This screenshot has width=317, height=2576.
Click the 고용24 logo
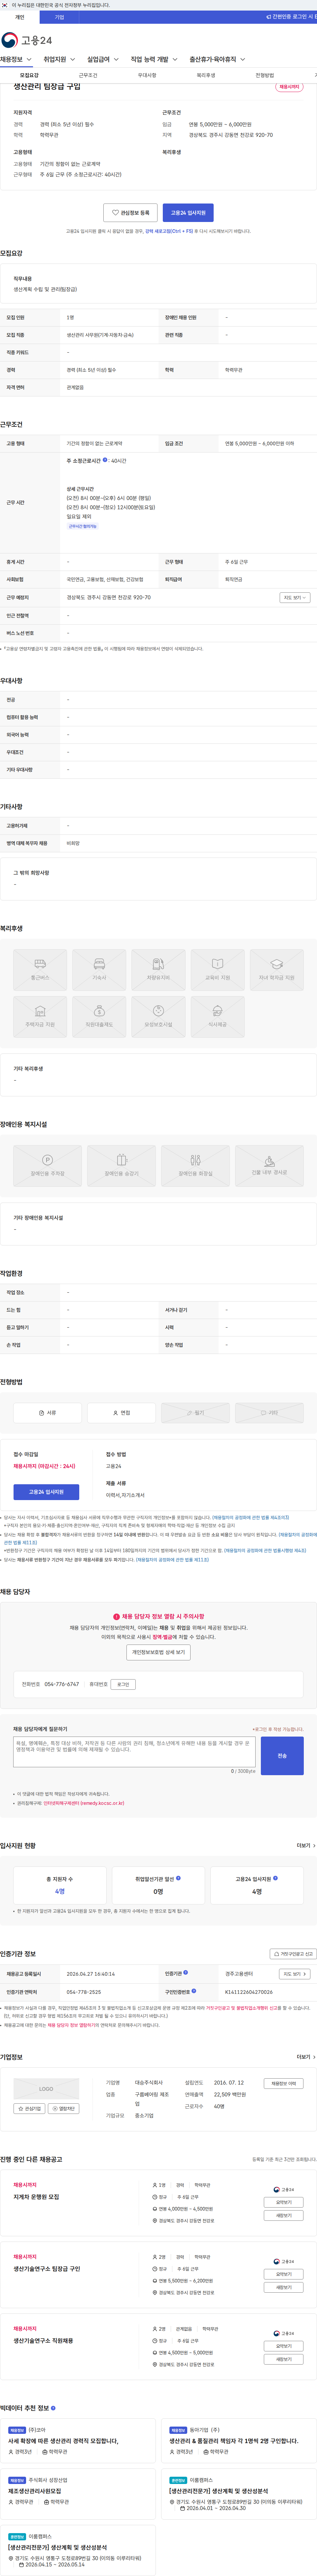[x=27, y=40]
